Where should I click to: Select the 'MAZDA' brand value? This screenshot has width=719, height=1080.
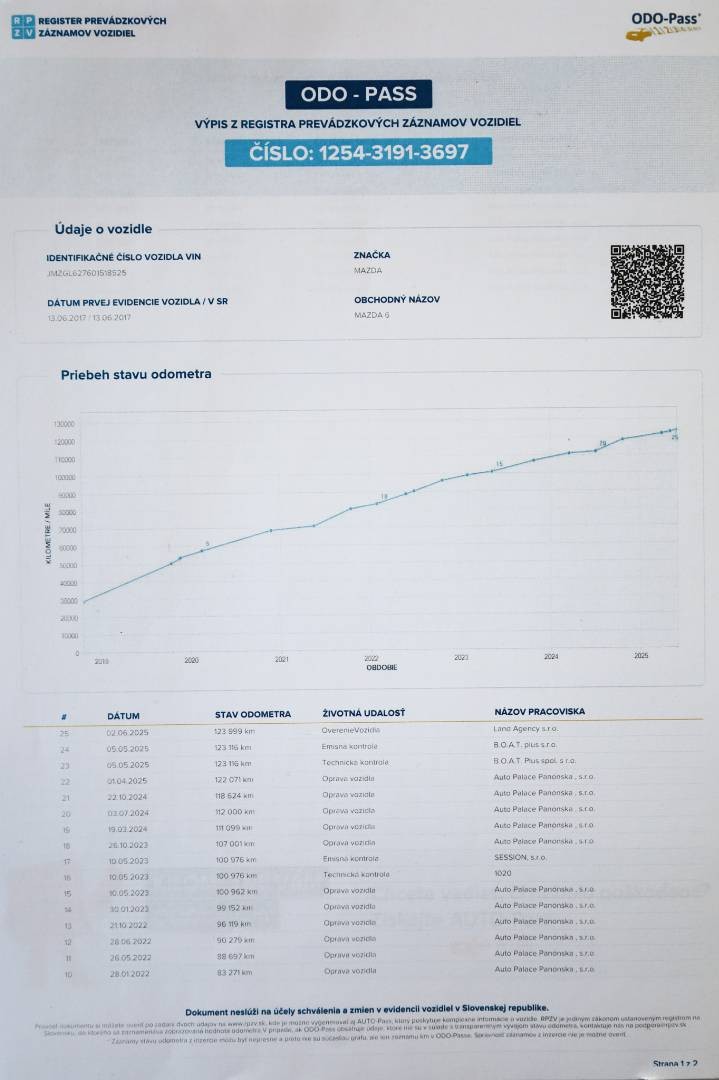point(368,271)
